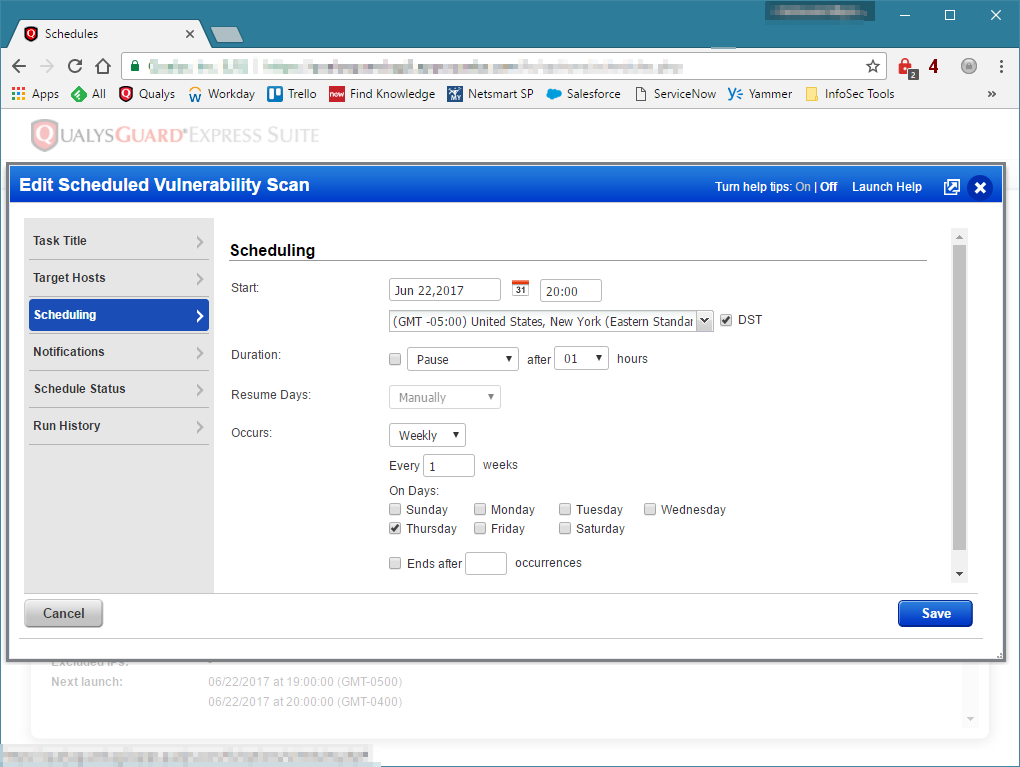The image size is (1020, 767).
Task: Click the start time input field
Action: pyautogui.click(x=570, y=291)
